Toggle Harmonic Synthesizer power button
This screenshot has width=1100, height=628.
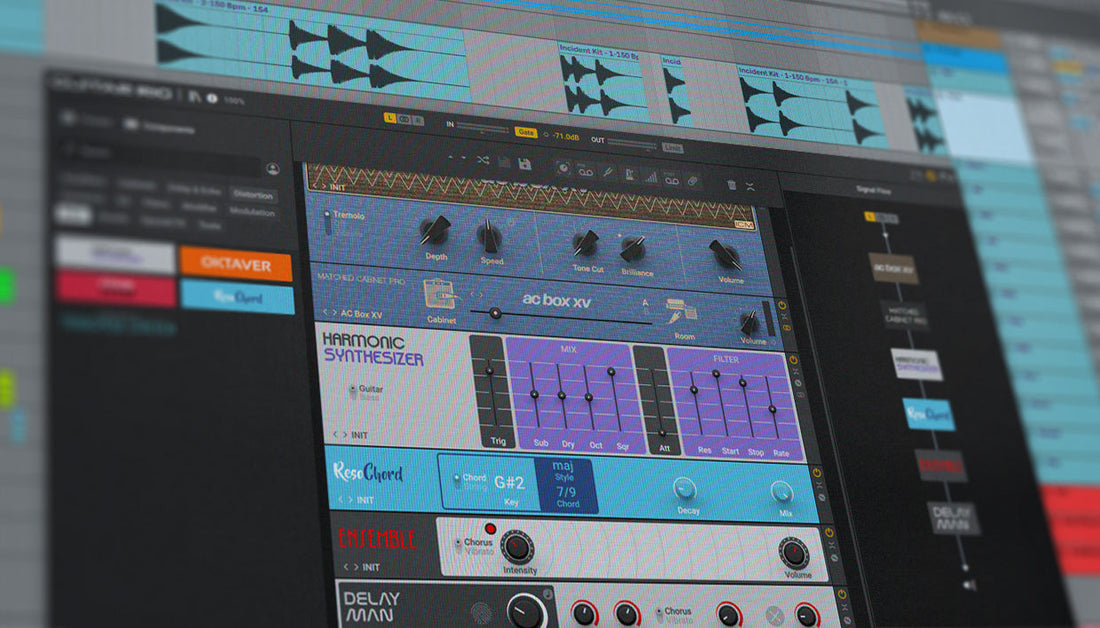[x=793, y=360]
